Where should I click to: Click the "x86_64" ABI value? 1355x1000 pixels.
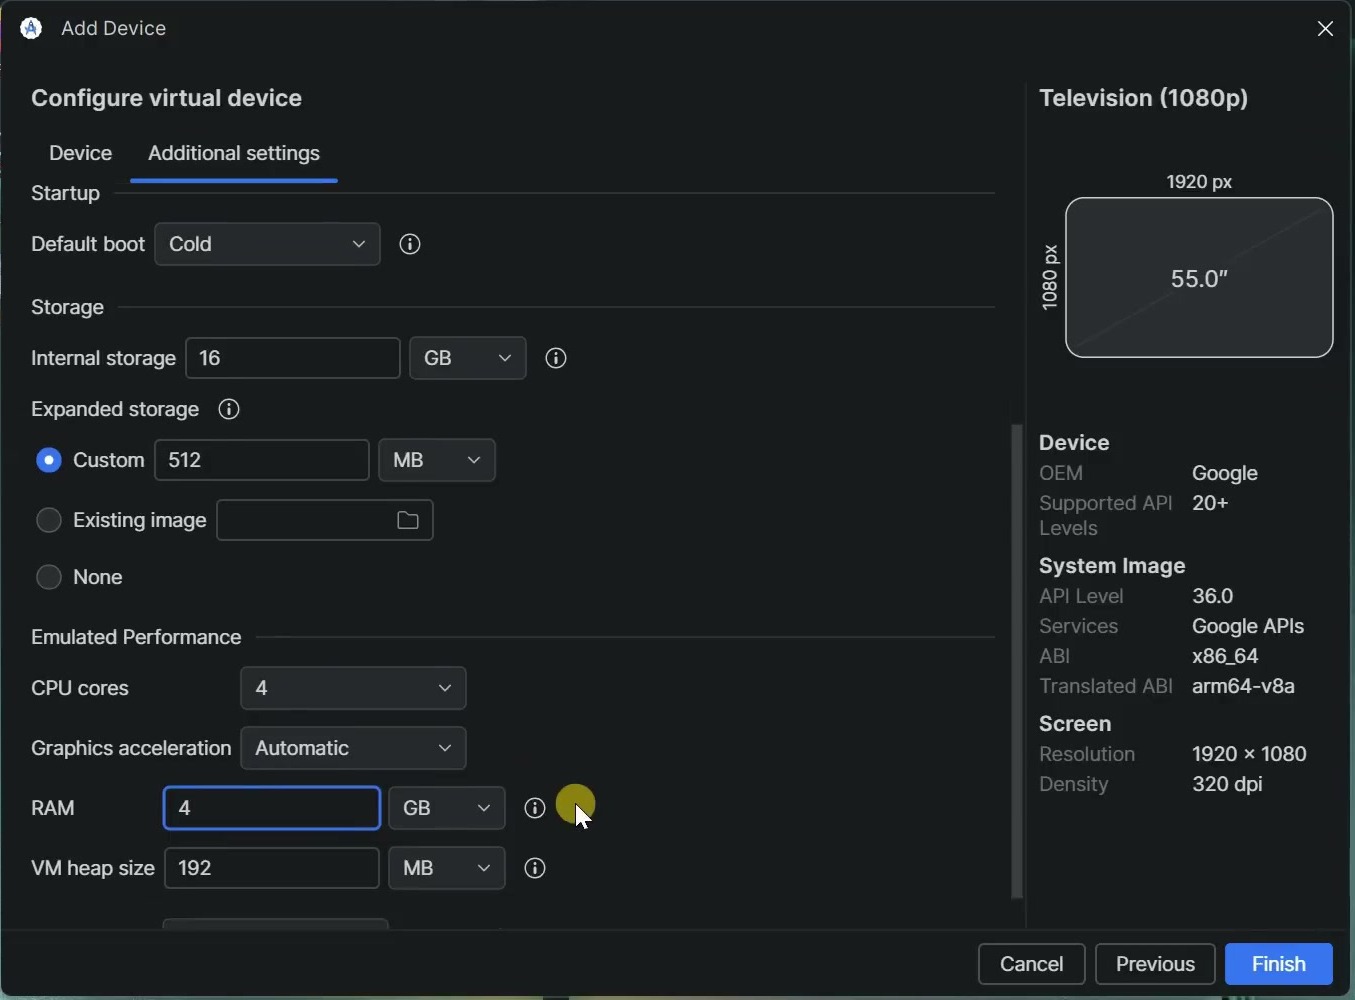tap(1226, 657)
